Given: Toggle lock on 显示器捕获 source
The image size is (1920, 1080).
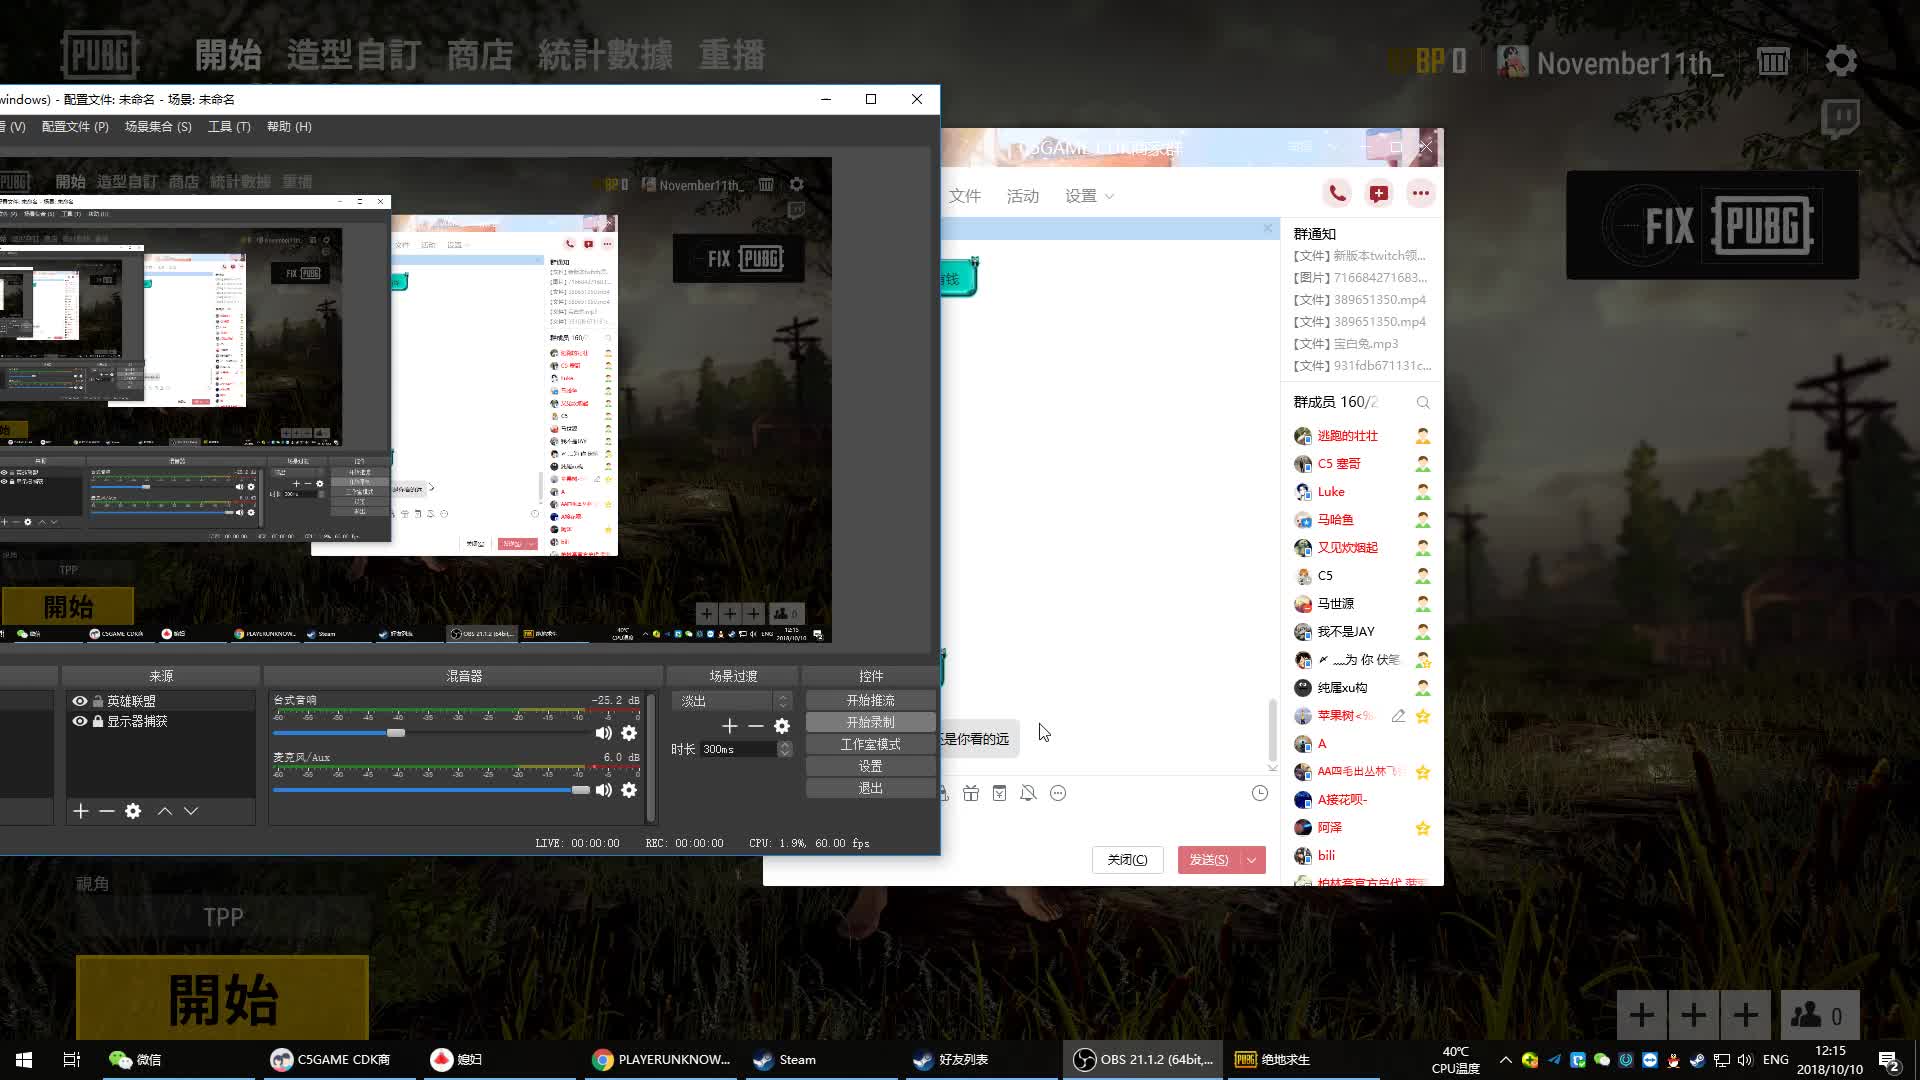Looking at the screenshot, I should click(98, 721).
